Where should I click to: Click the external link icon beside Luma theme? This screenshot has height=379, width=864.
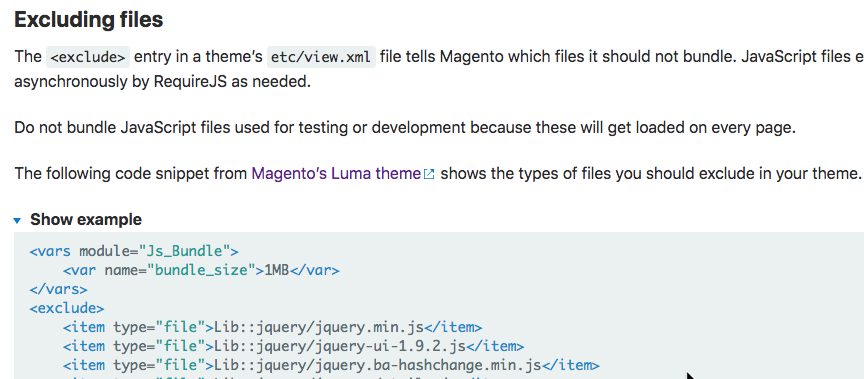click(429, 174)
